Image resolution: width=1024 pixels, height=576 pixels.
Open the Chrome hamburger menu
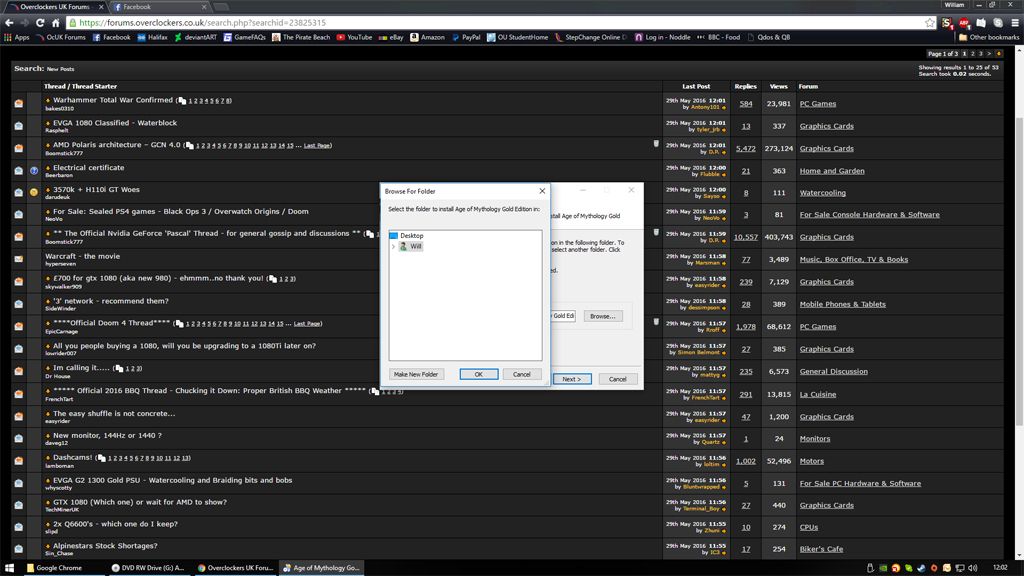pos(1015,23)
